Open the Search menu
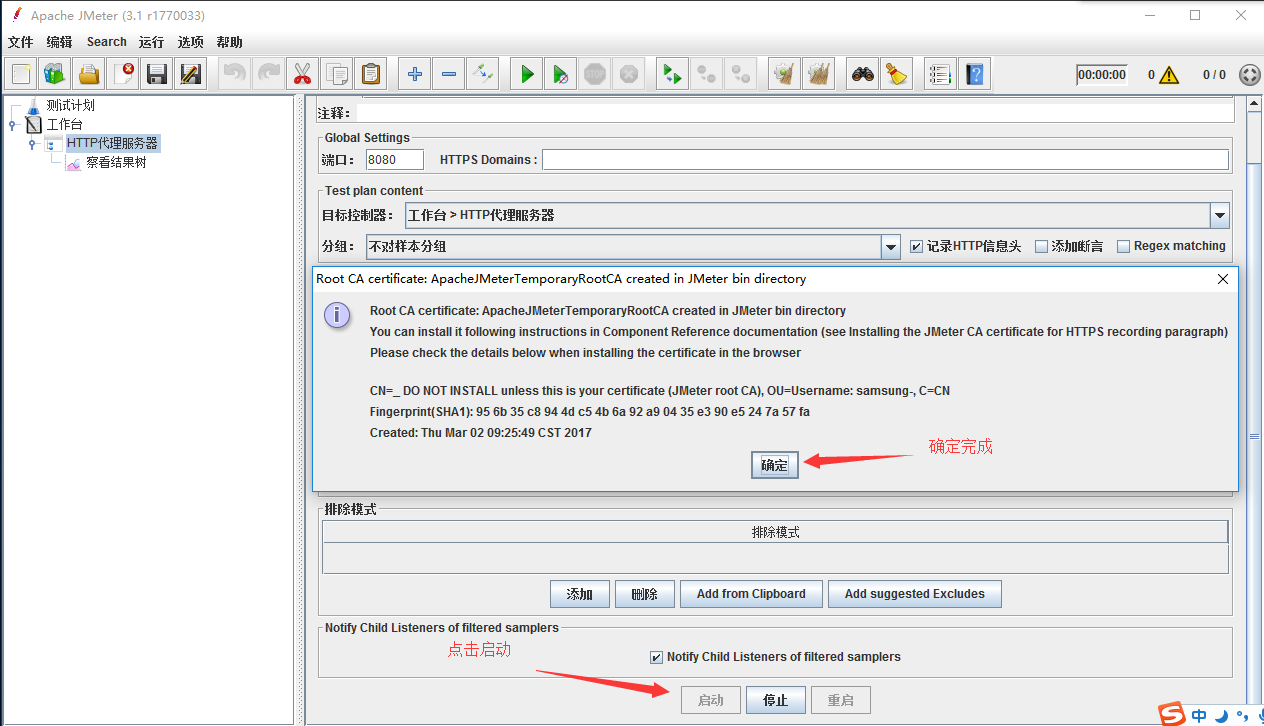Viewport: 1264px width, 726px height. (x=106, y=42)
